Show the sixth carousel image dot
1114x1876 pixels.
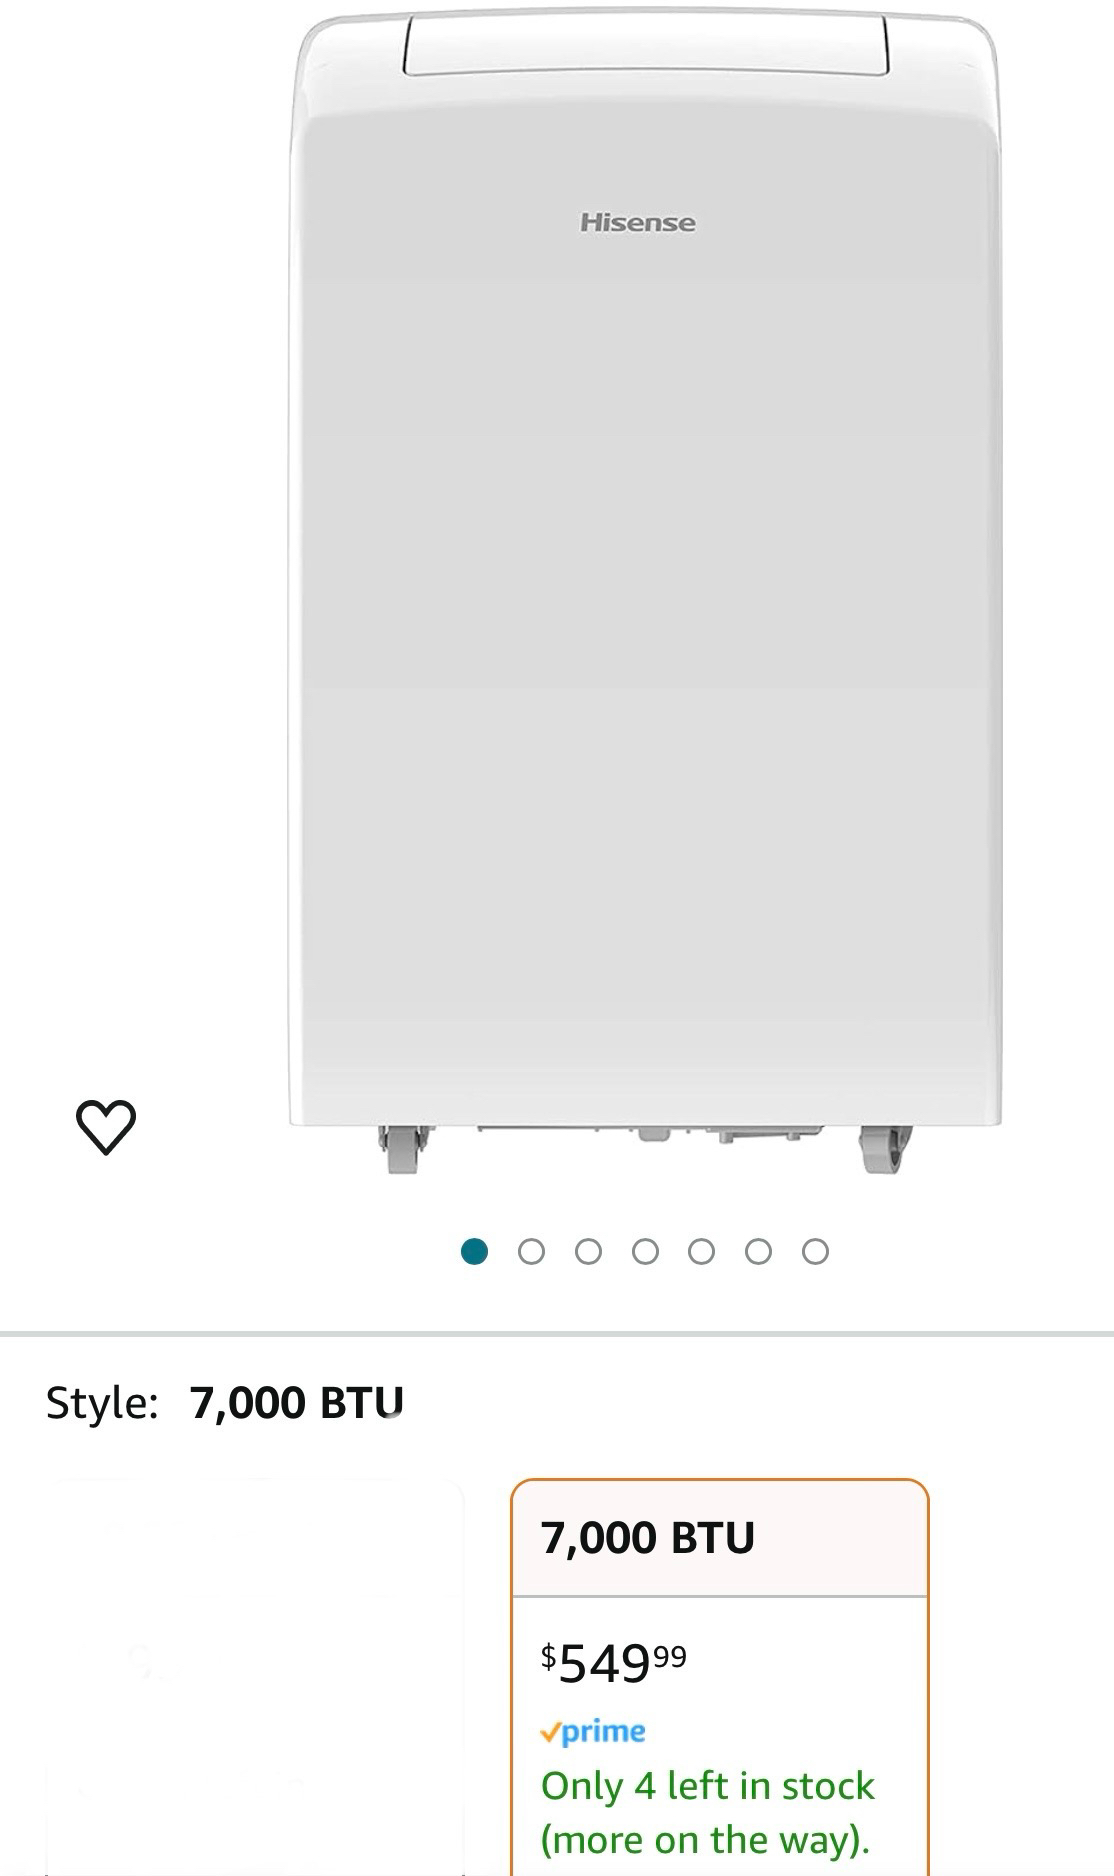[759, 1251]
